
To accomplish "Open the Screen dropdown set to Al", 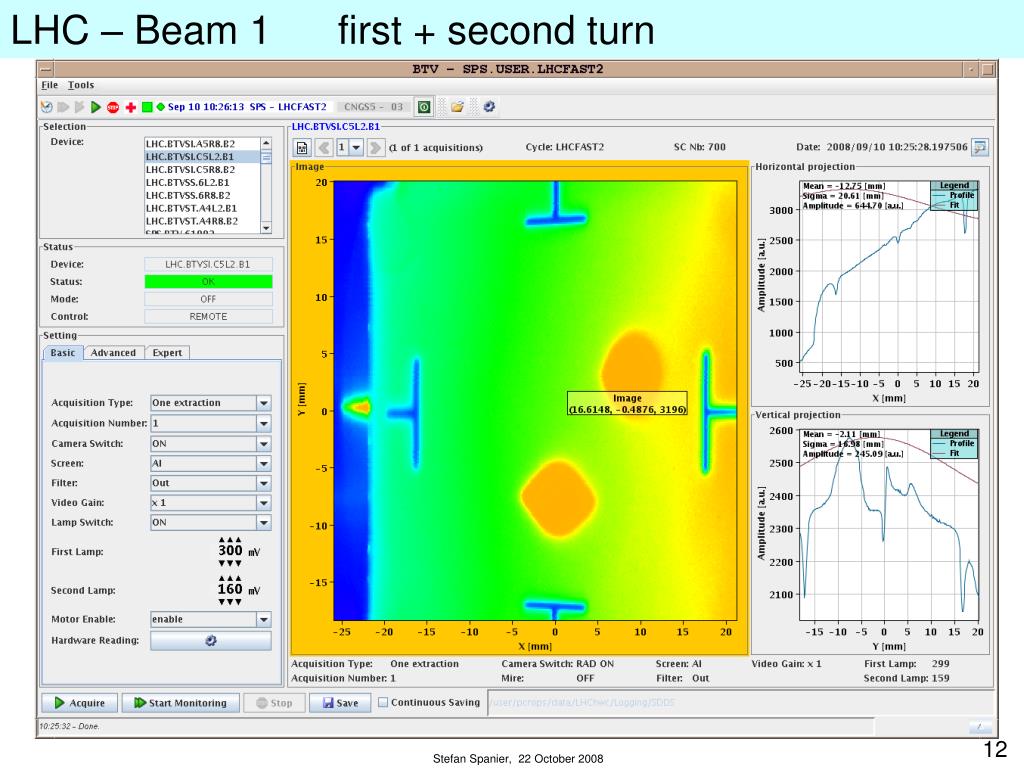I will point(264,463).
